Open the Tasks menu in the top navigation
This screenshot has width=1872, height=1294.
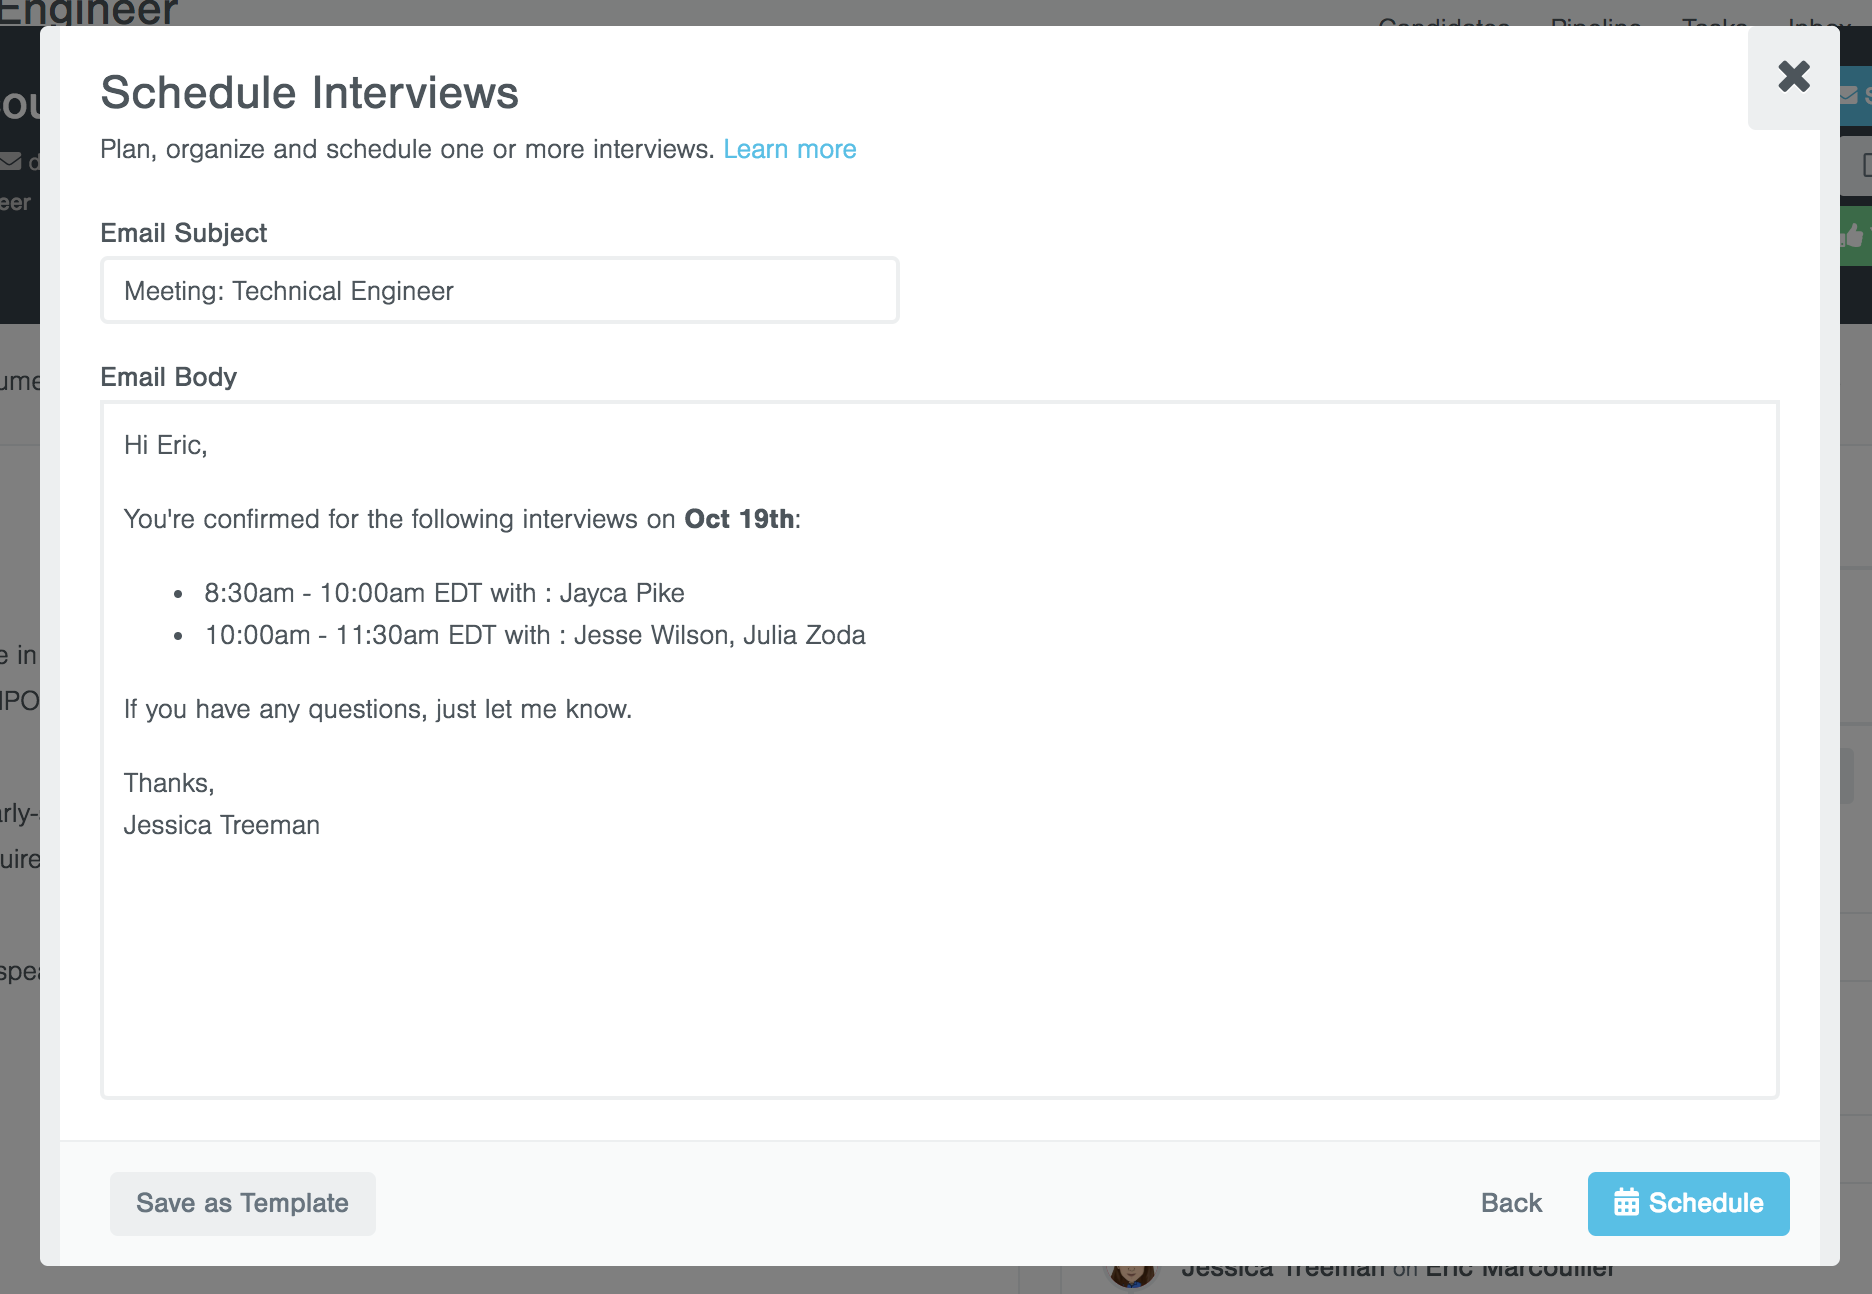1714,27
